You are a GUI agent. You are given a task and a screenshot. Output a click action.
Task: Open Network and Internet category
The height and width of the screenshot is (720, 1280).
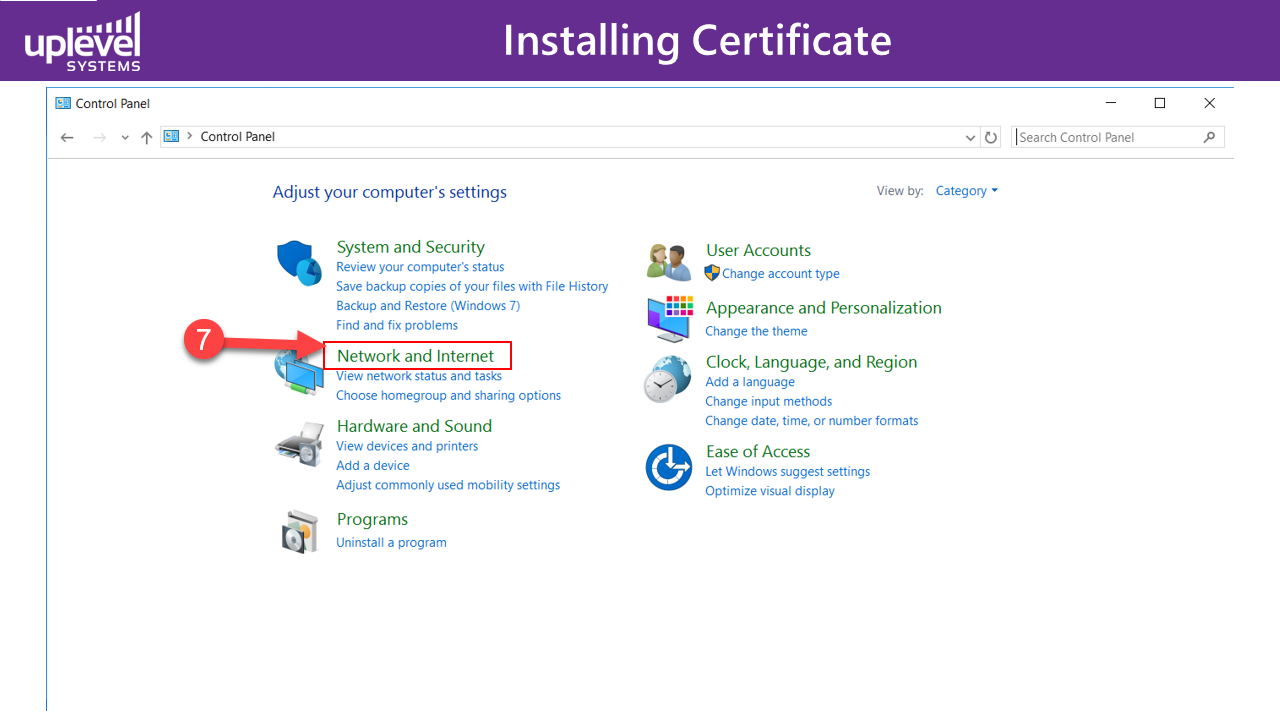click(415, 355)
